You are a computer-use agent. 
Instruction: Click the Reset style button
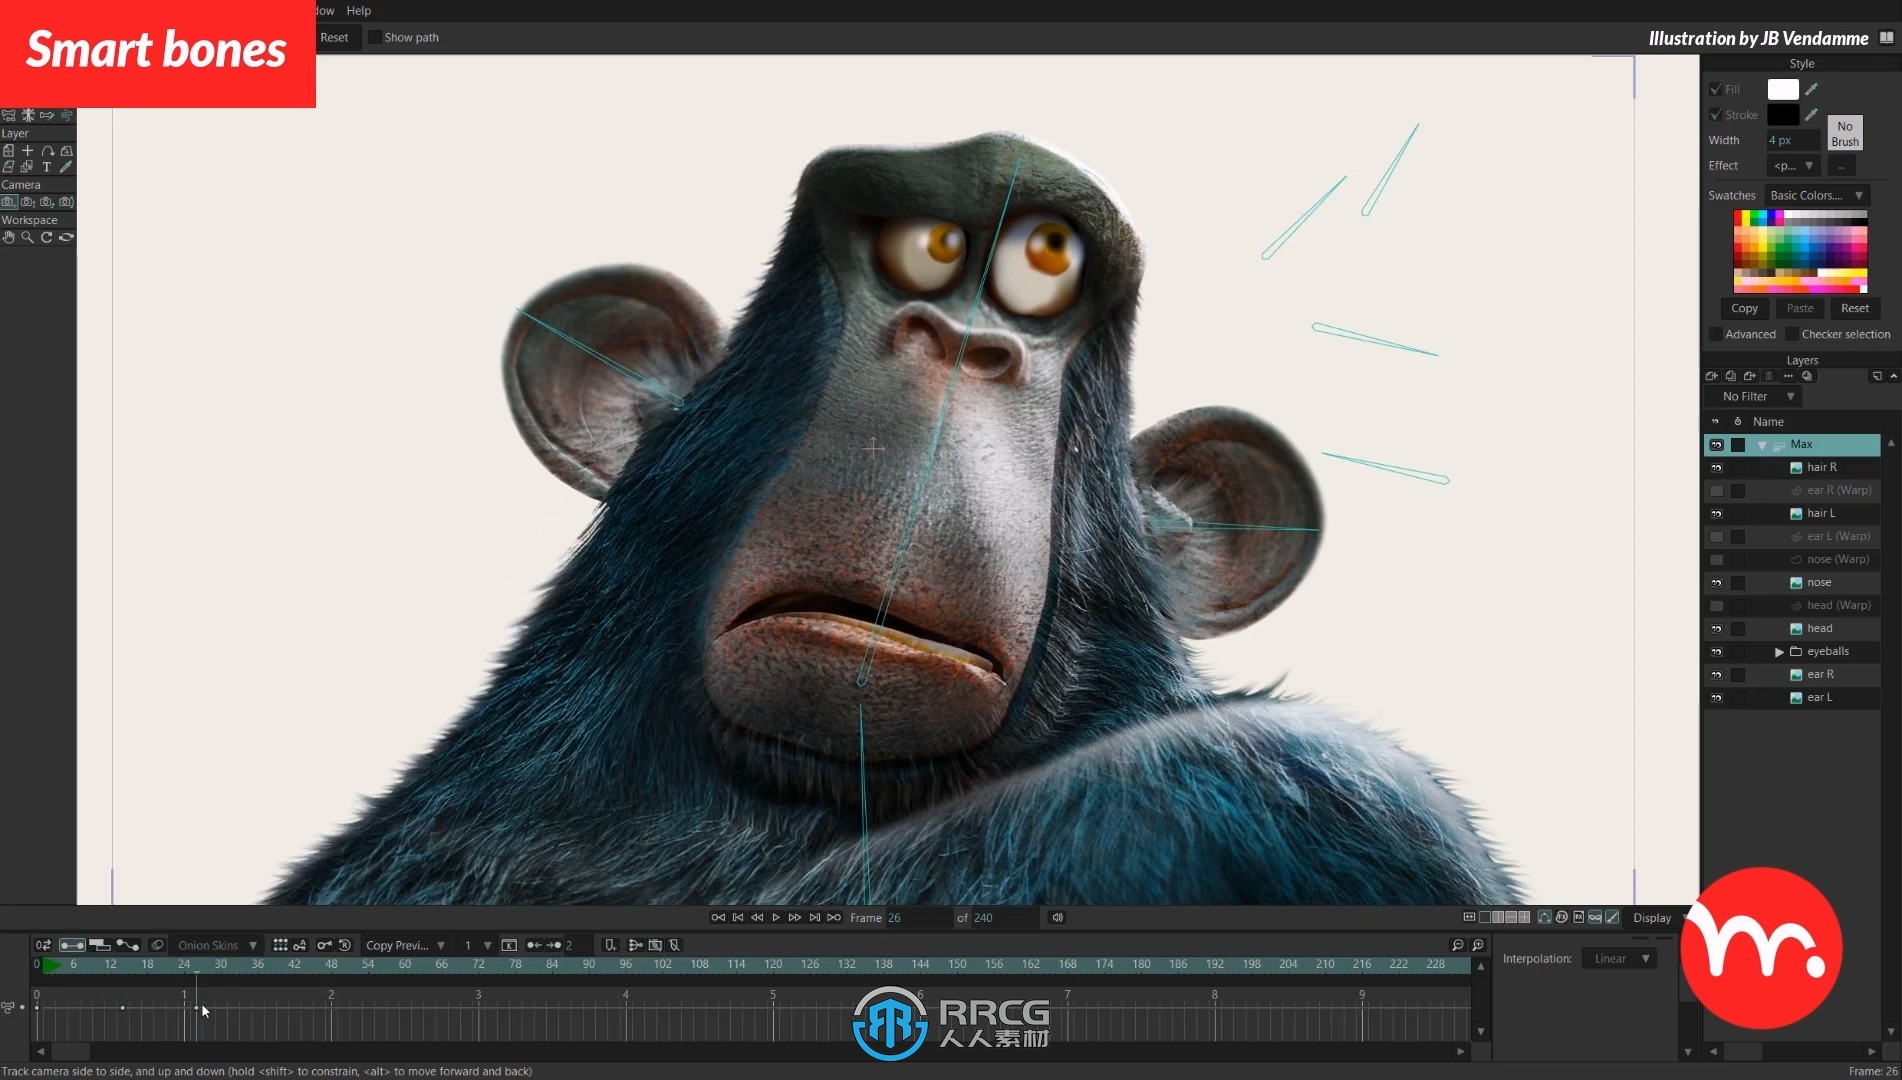[x=1855, y=308]
